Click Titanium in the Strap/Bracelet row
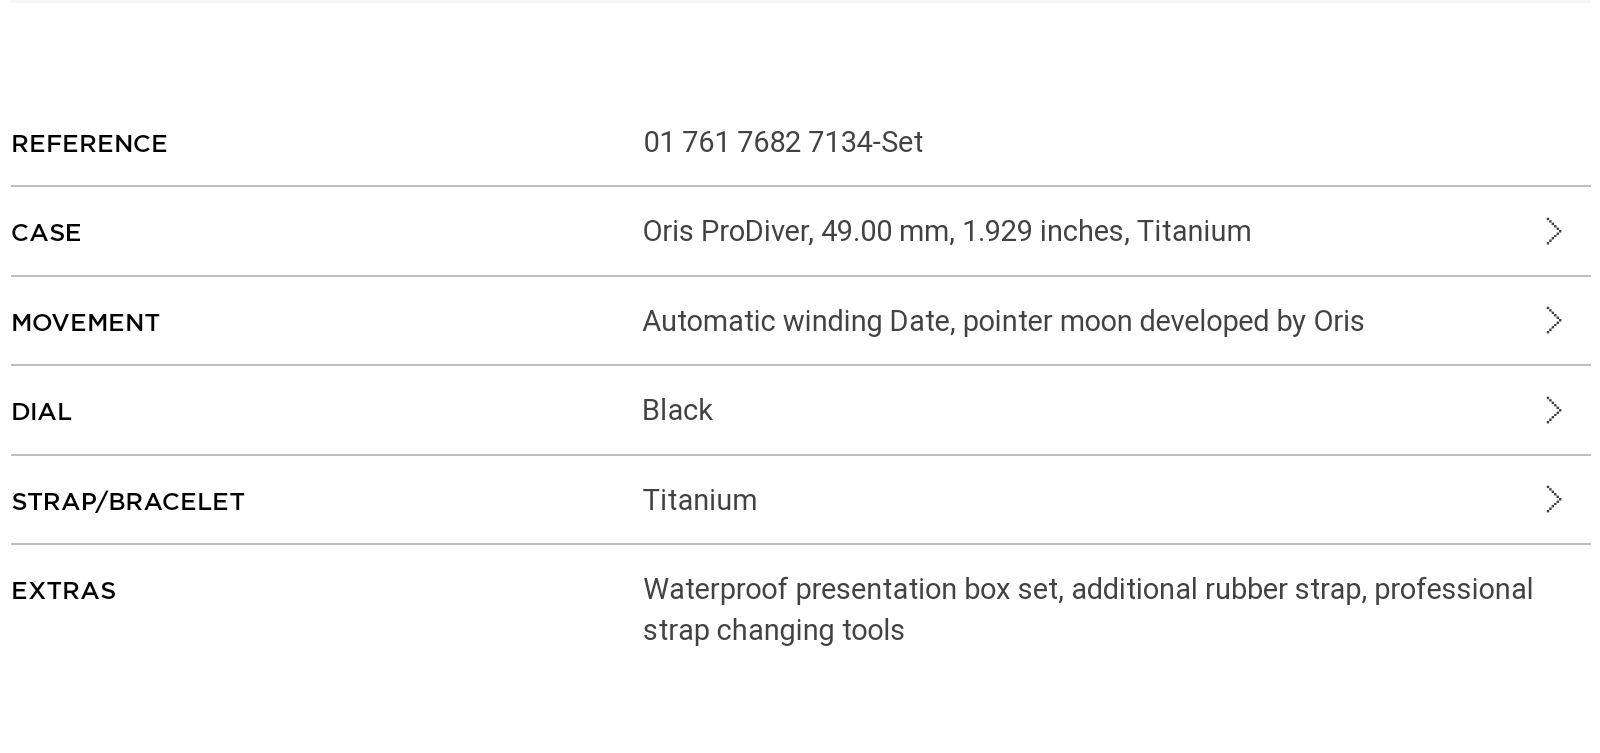 pyautogui.click(x=699, y=500)
